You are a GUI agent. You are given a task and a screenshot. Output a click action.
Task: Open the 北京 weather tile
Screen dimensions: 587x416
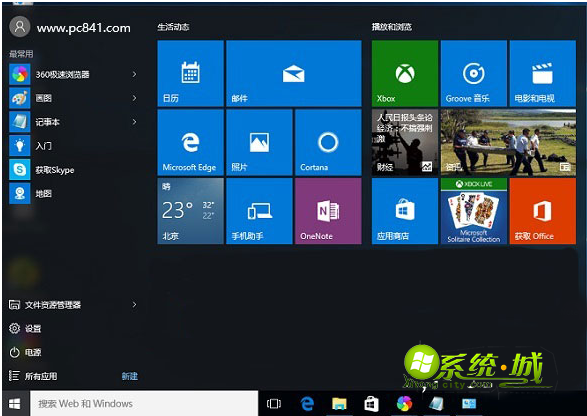point(191,211)
